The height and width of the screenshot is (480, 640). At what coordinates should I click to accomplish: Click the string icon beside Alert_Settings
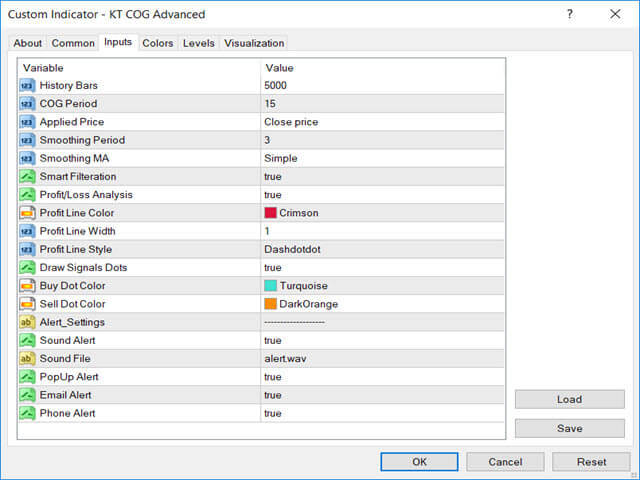pyautogui.click(x=27, y=322)
